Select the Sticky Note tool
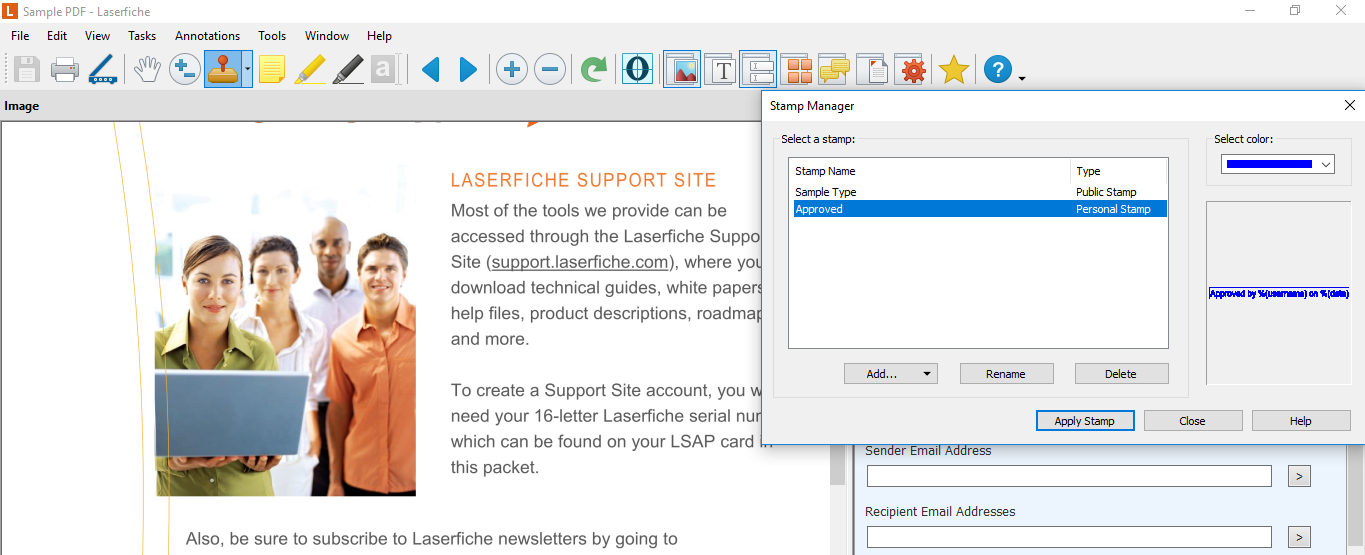 (x=272, y=69)
